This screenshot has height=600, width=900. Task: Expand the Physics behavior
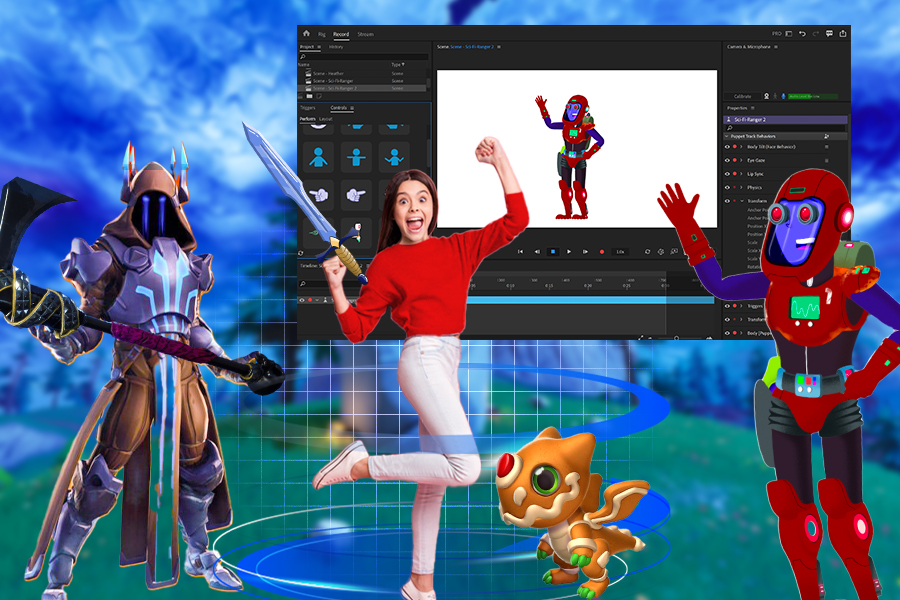point(741,187)
